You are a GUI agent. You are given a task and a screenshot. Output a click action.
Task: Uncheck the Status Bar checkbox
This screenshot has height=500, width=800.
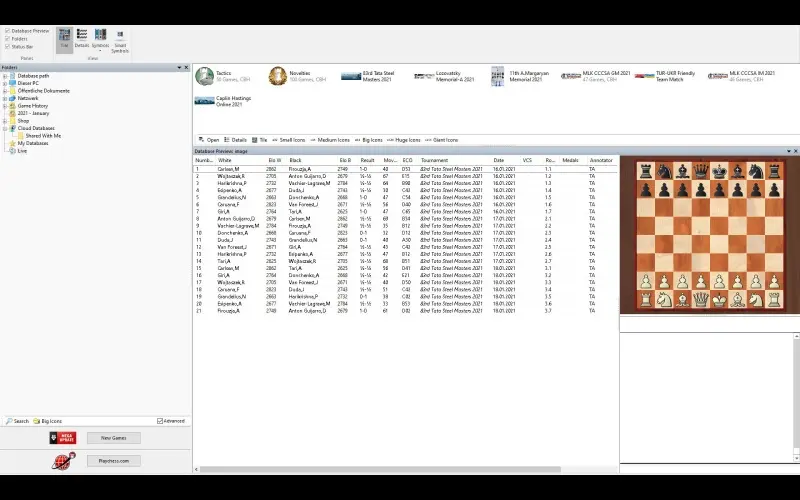coord(8,46)
